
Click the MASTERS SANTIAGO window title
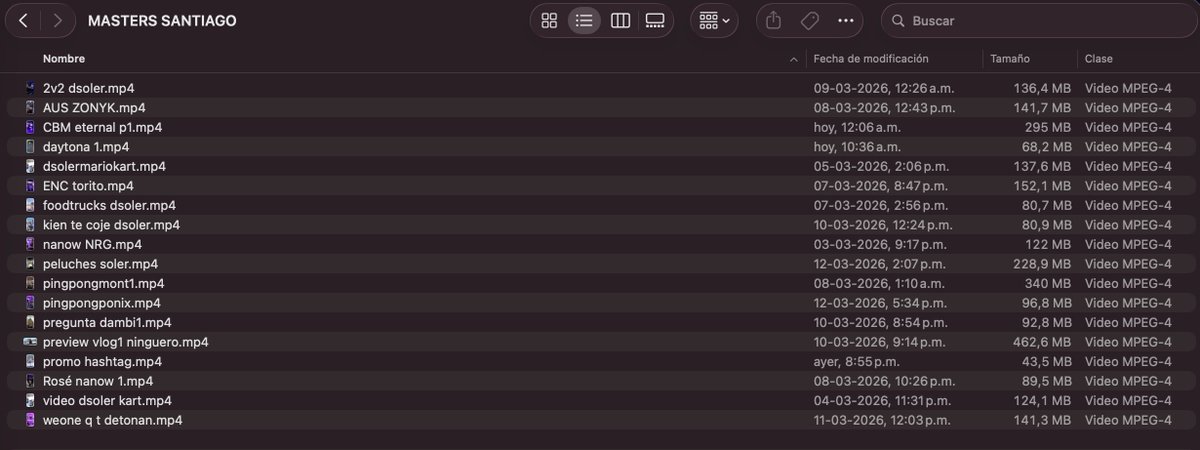[162, 20]
